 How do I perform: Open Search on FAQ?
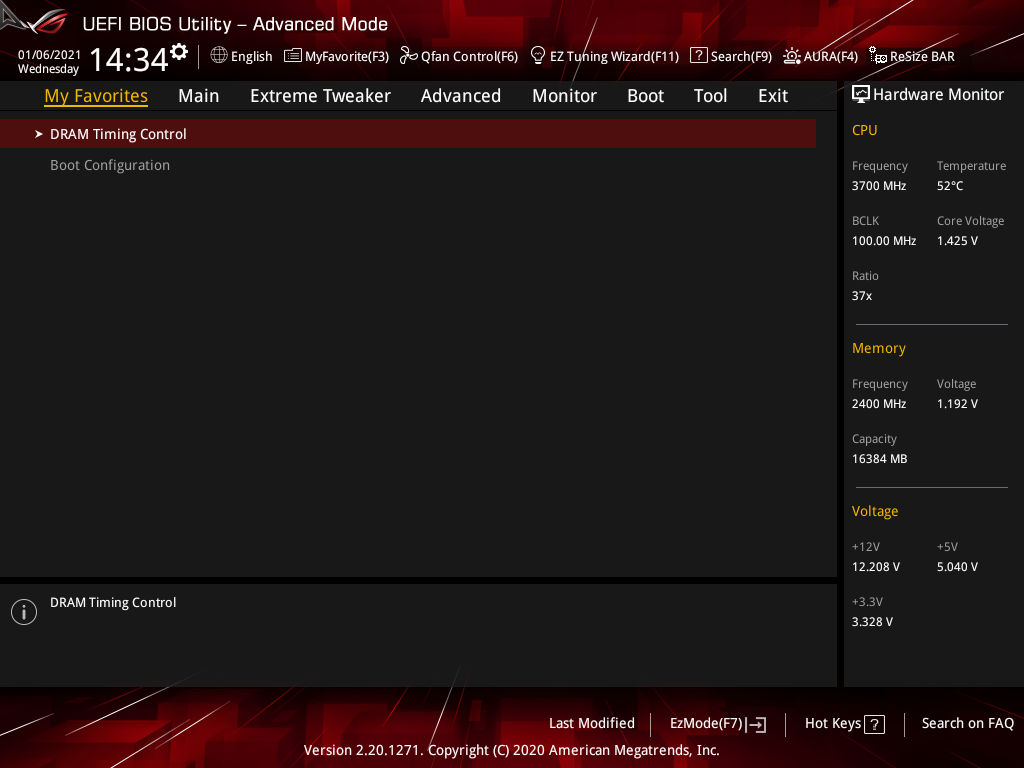pyautogui.click(x=967, y=724)
